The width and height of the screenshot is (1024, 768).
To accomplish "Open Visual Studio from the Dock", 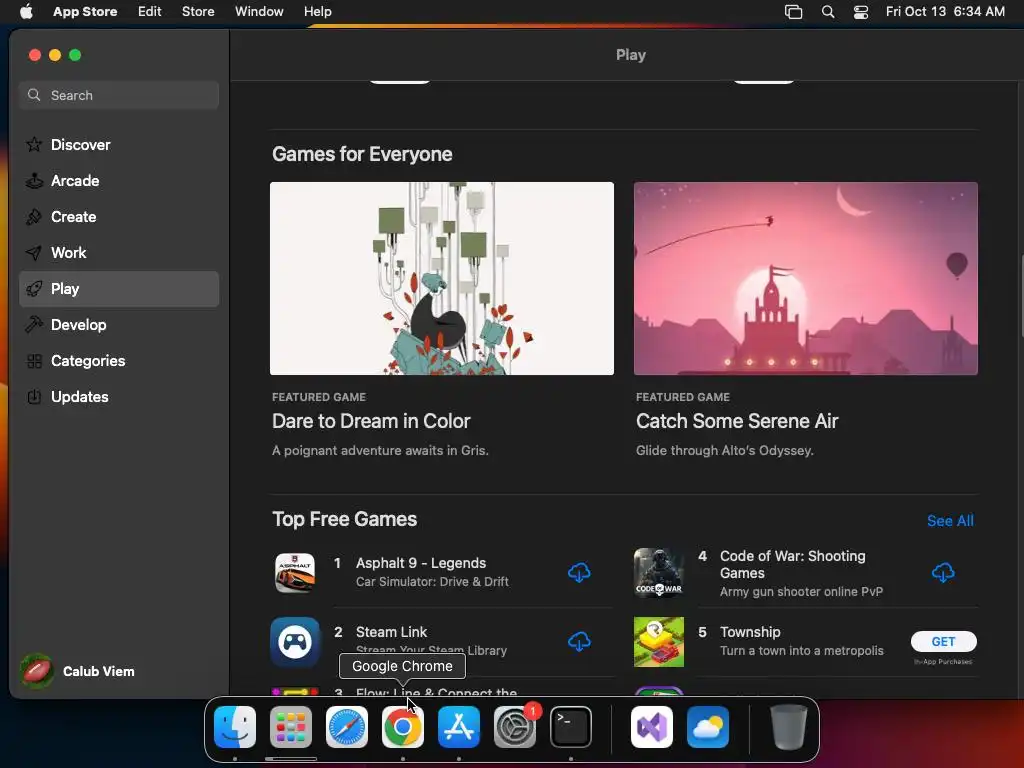I will [652, 727].
